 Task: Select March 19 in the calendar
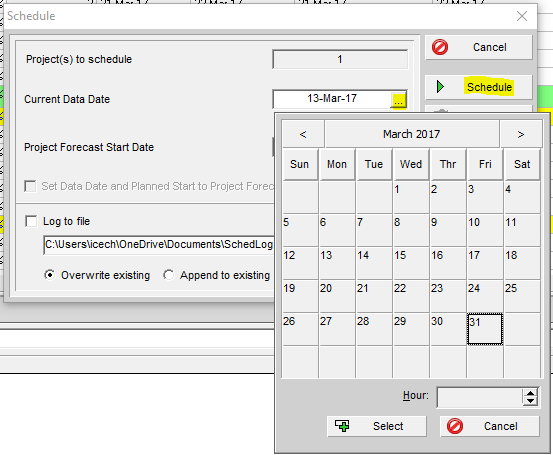[x=300, y=296]
